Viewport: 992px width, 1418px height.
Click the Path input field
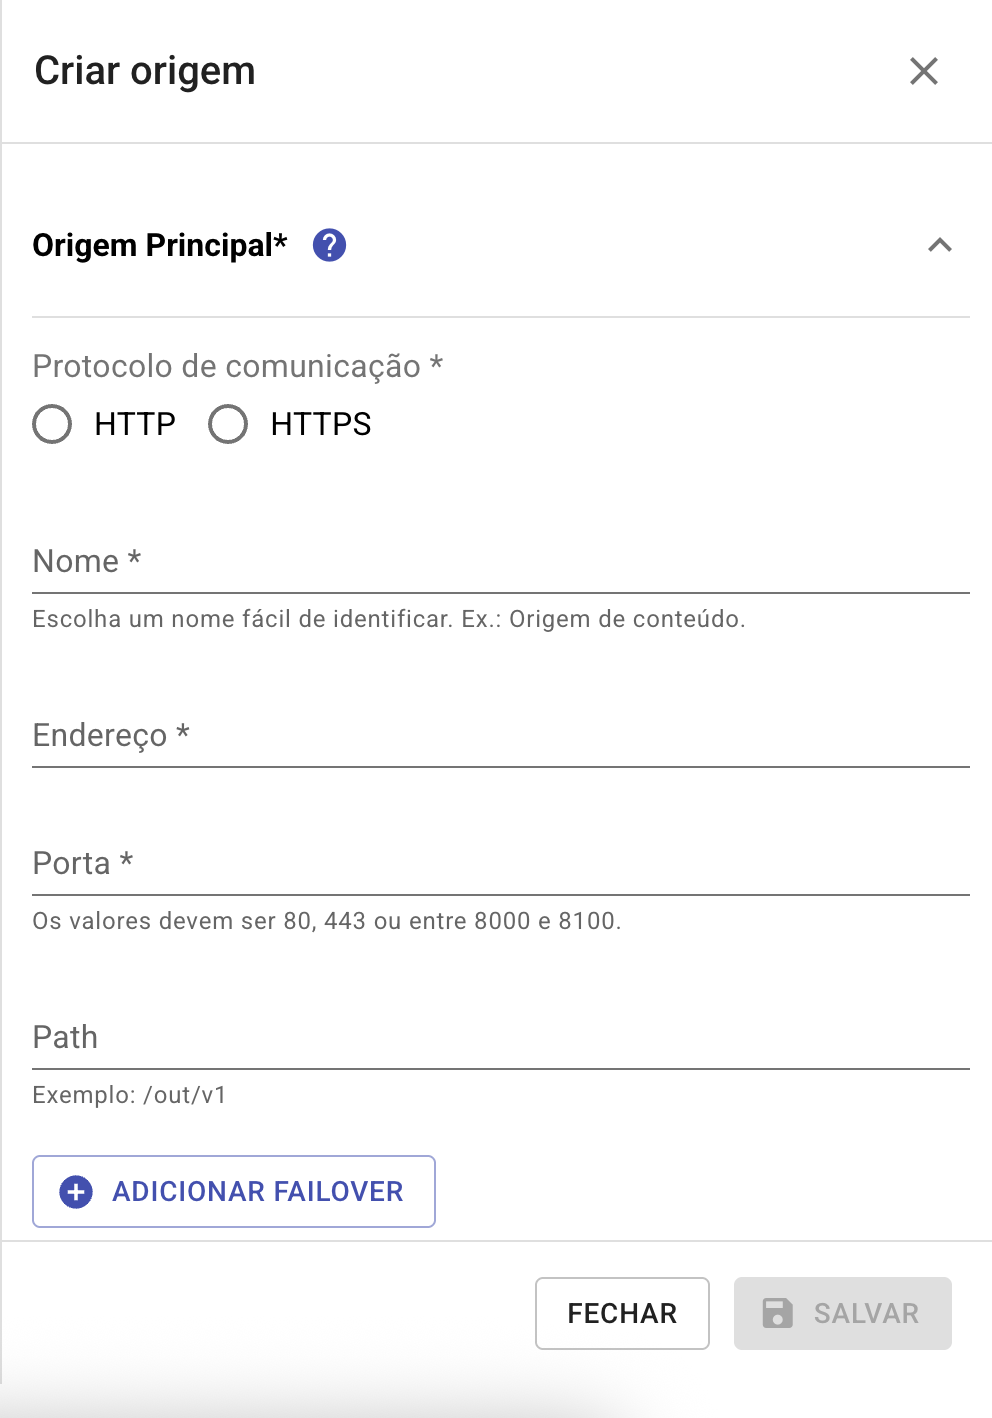500,1038
